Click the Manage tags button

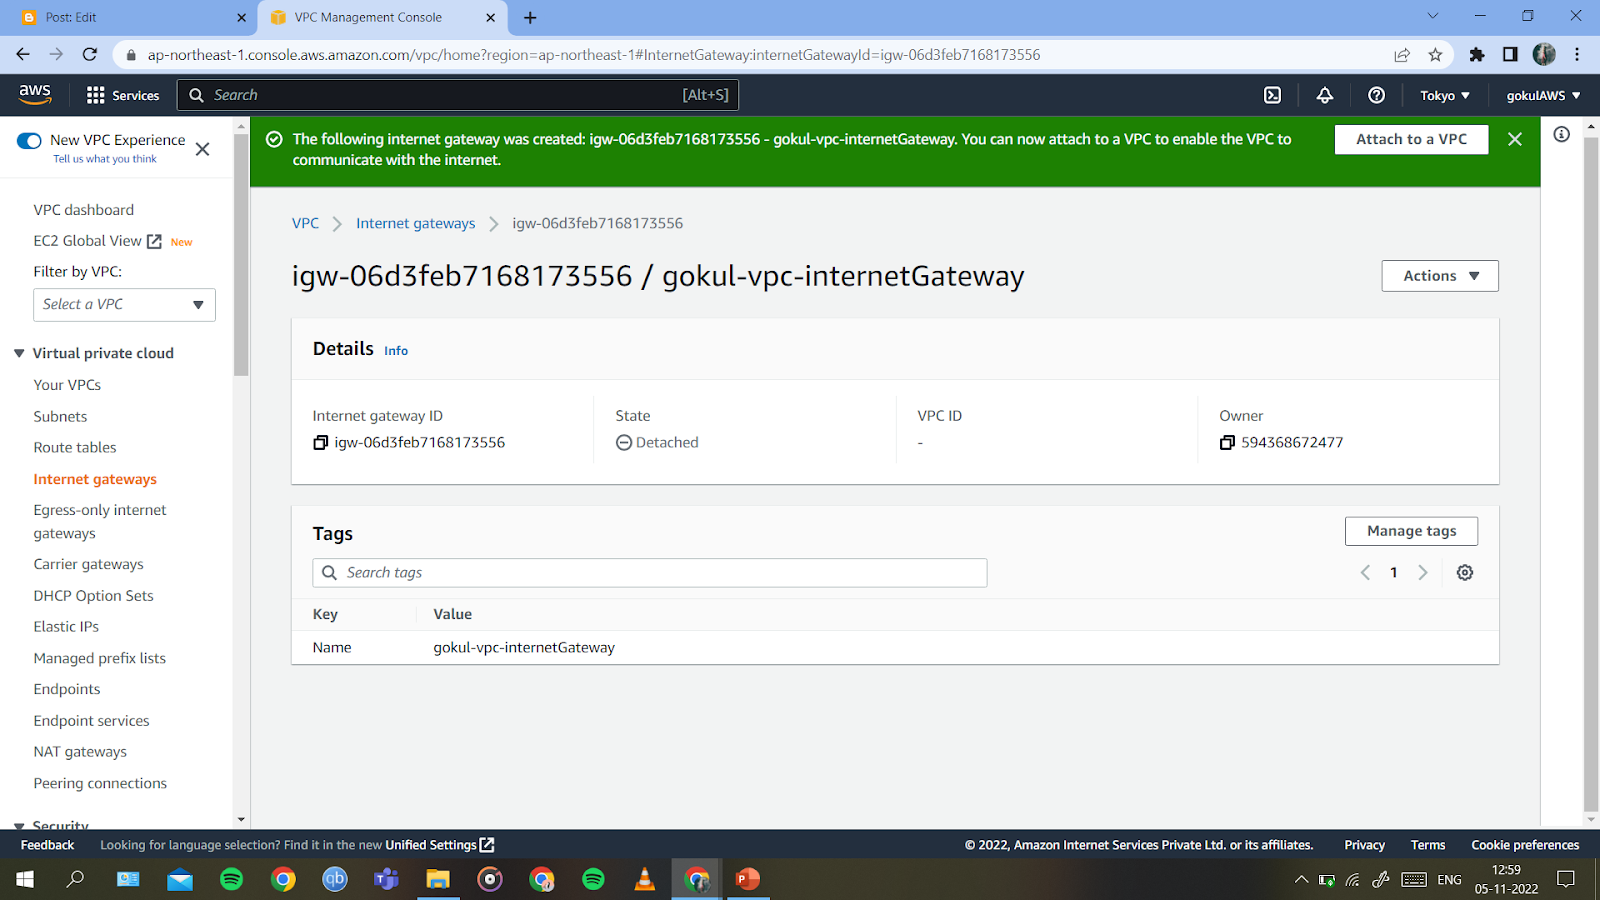(x=1411, y=531)
